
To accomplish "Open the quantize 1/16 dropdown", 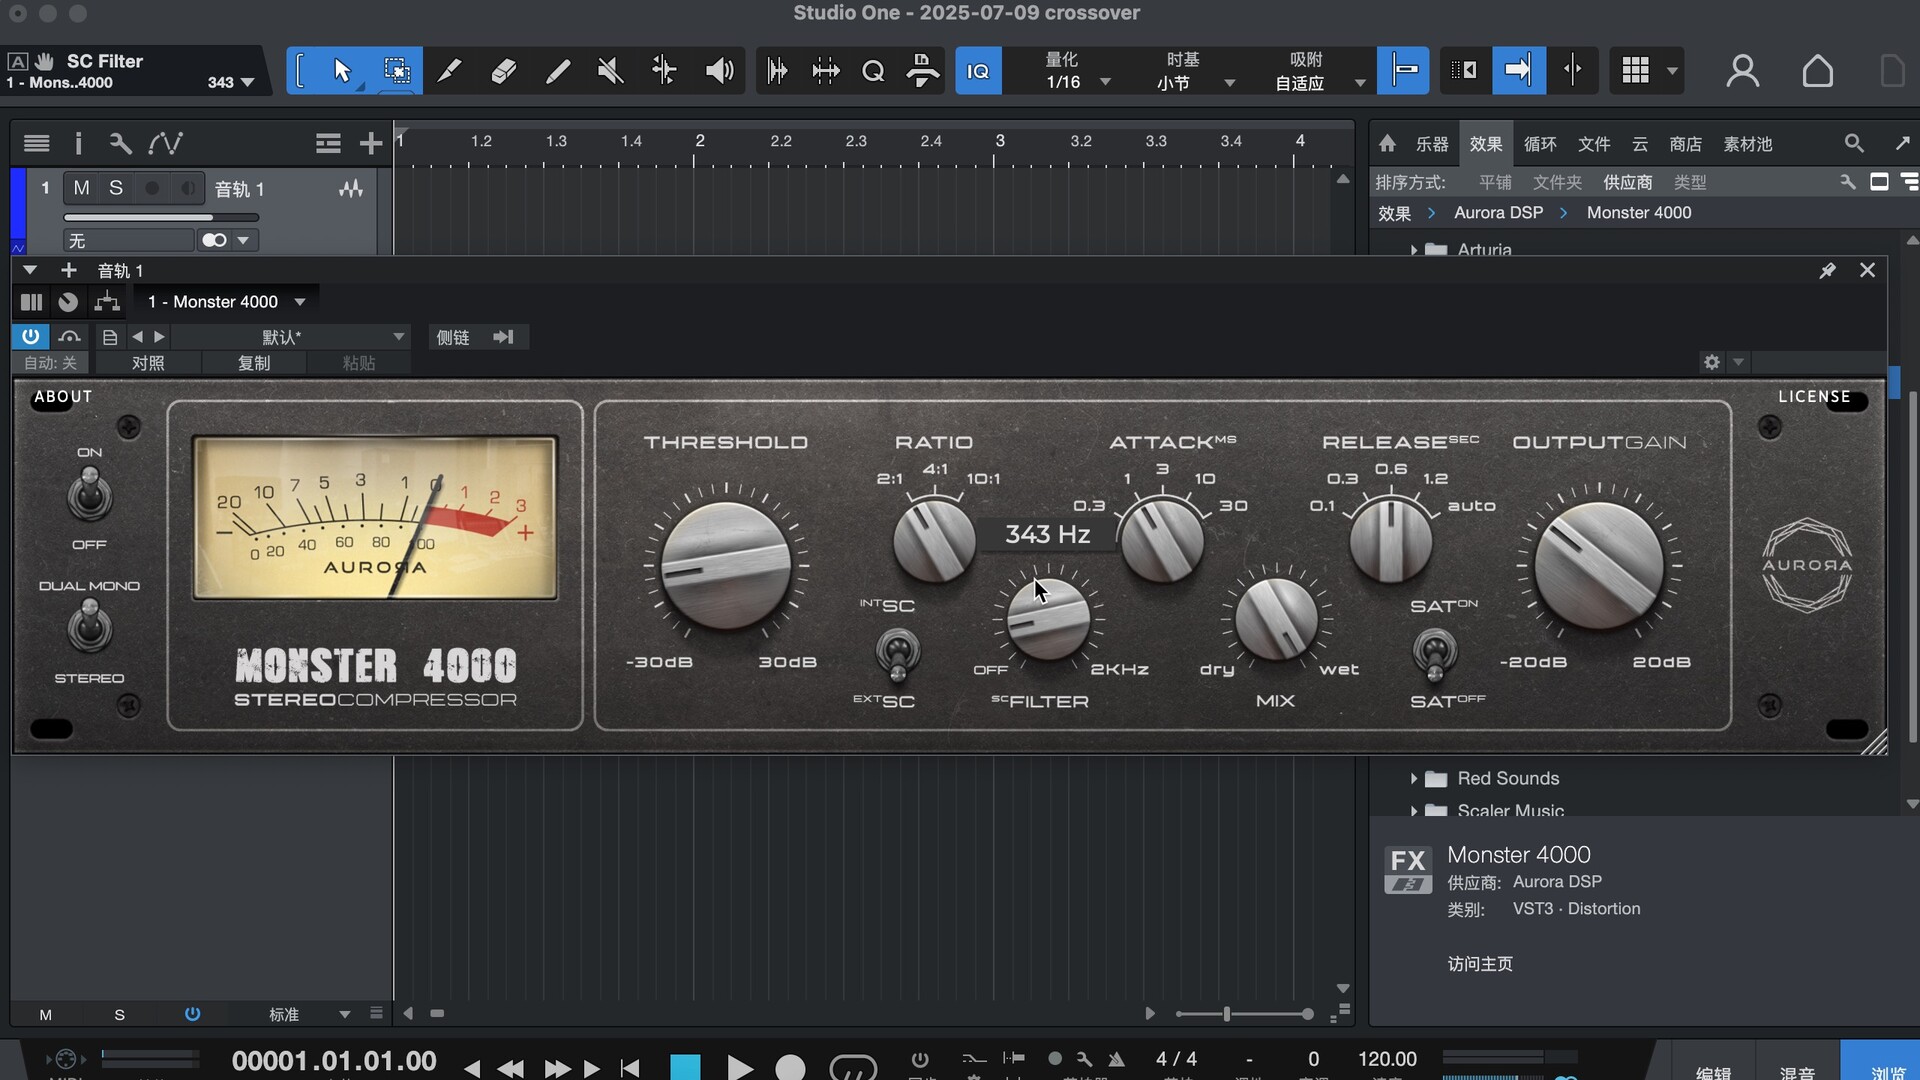I will 1105,82.
